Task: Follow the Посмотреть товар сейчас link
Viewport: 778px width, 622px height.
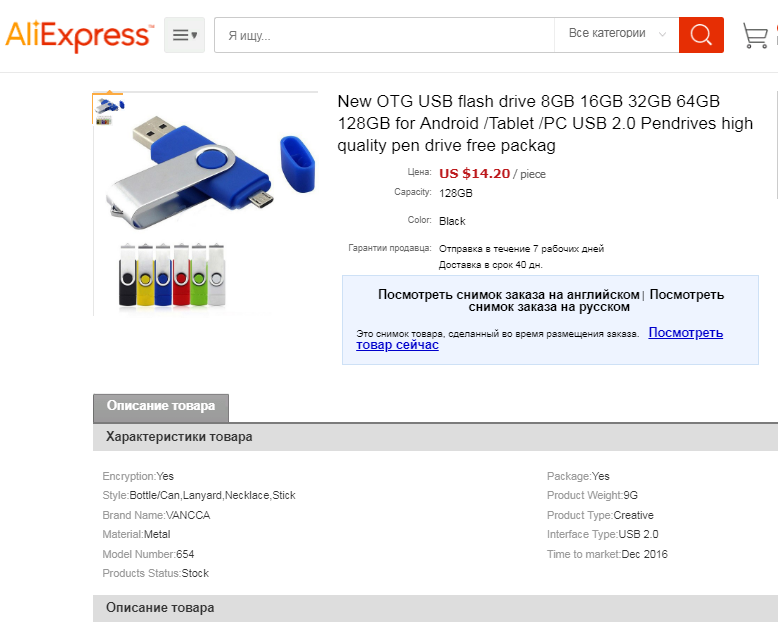Action: pos(539,338)
